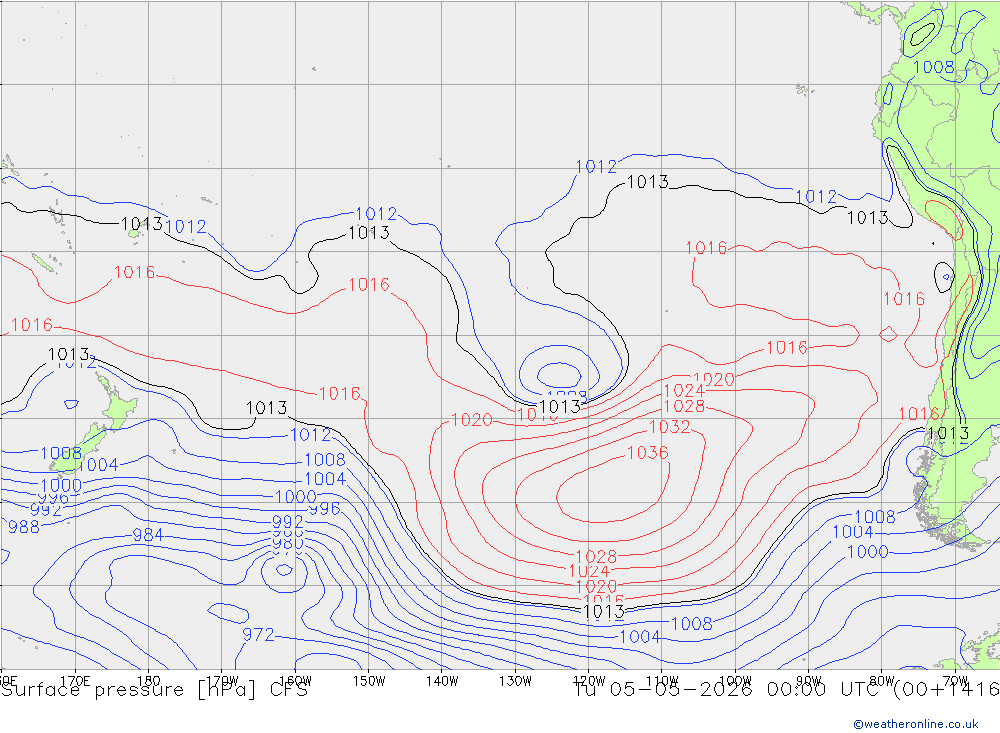Click the 130W longitude label
The image size is (1000, 733).
[x=515, y=681]
